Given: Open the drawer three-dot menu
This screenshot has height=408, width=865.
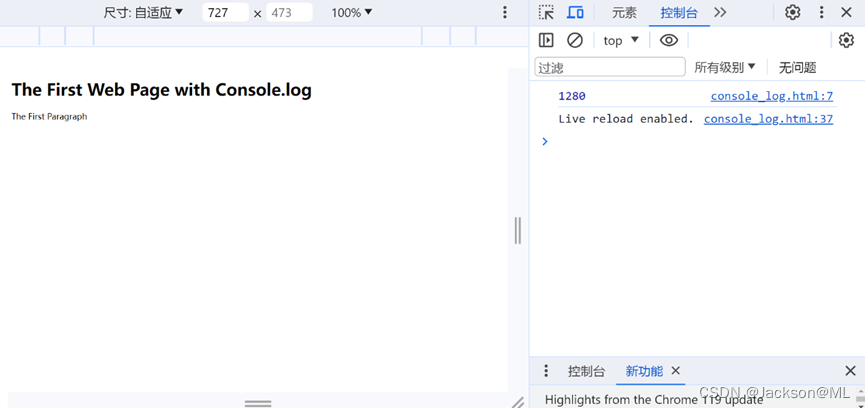Looking at the screenshot, I should click(x=546, y=371).
